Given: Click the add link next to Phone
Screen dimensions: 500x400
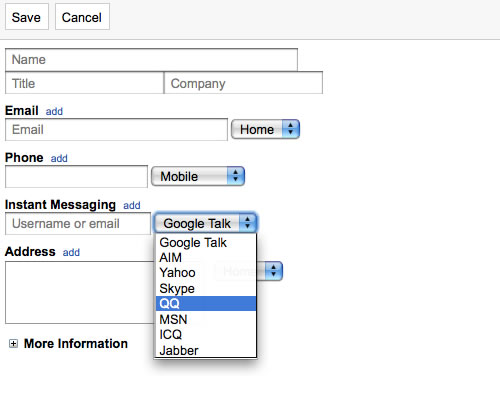Looking at the screenshot, I should 59,158.
